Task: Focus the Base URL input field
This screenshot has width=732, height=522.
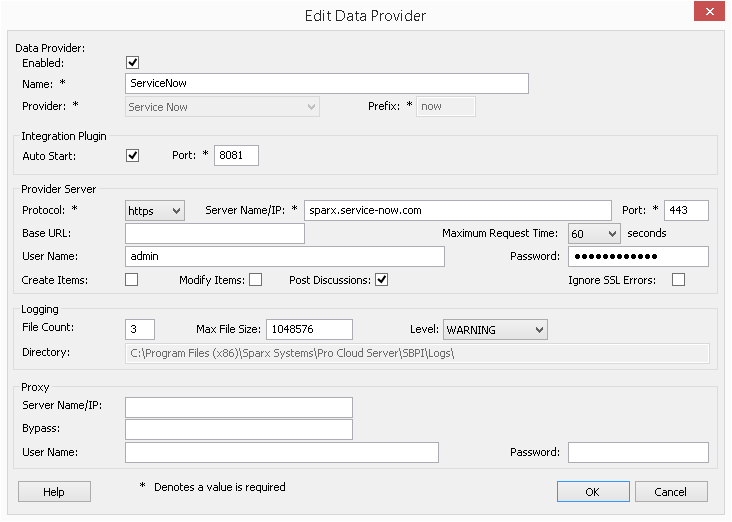Action: point(215,233)
